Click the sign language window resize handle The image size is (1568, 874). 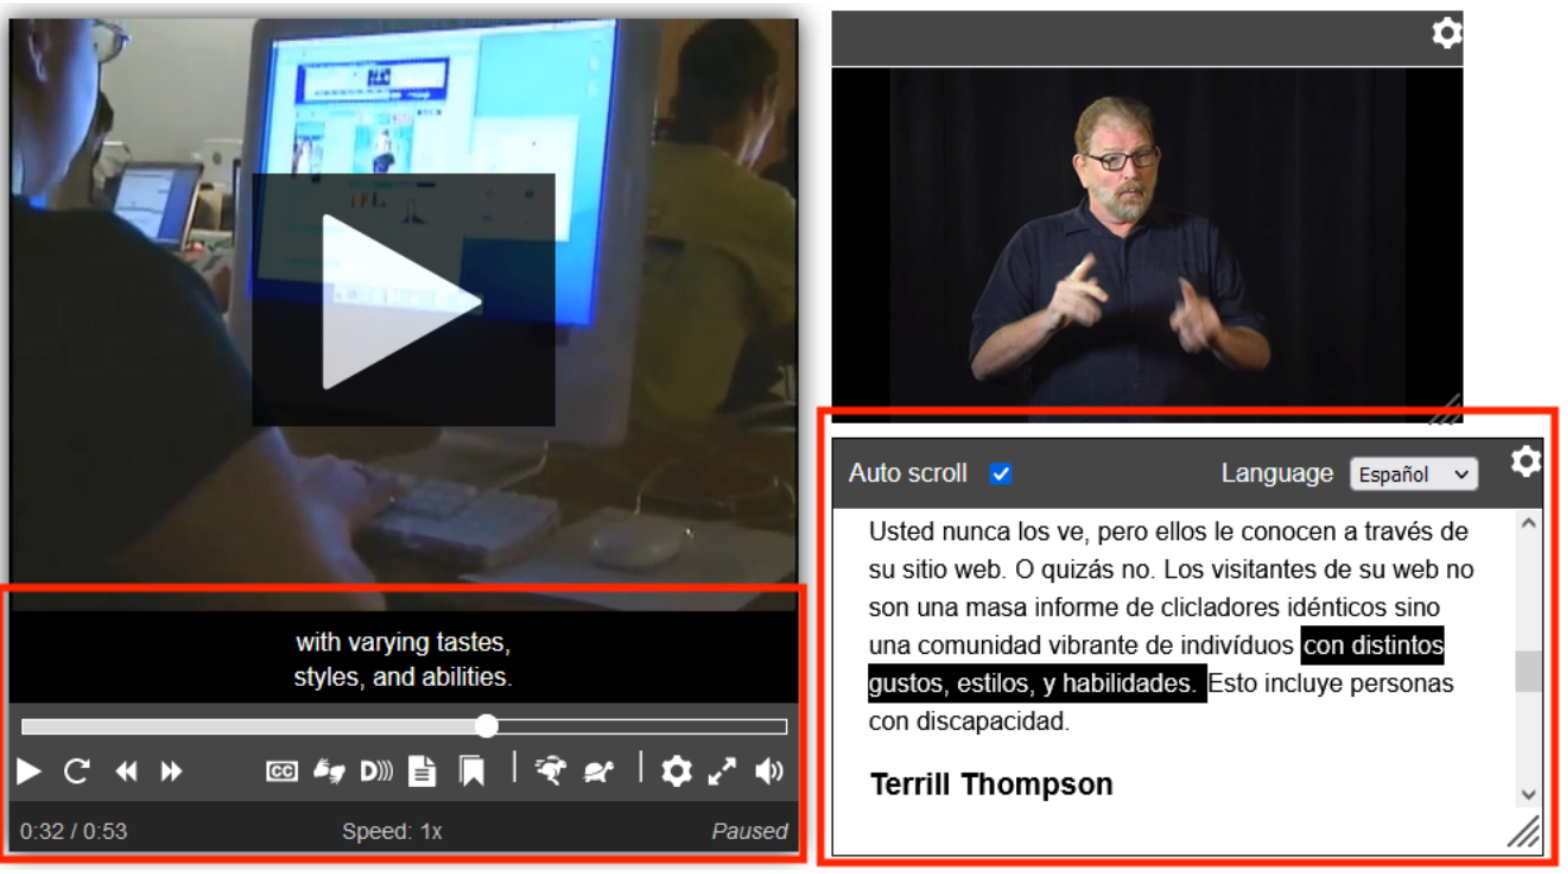(x=1447, y=408)
